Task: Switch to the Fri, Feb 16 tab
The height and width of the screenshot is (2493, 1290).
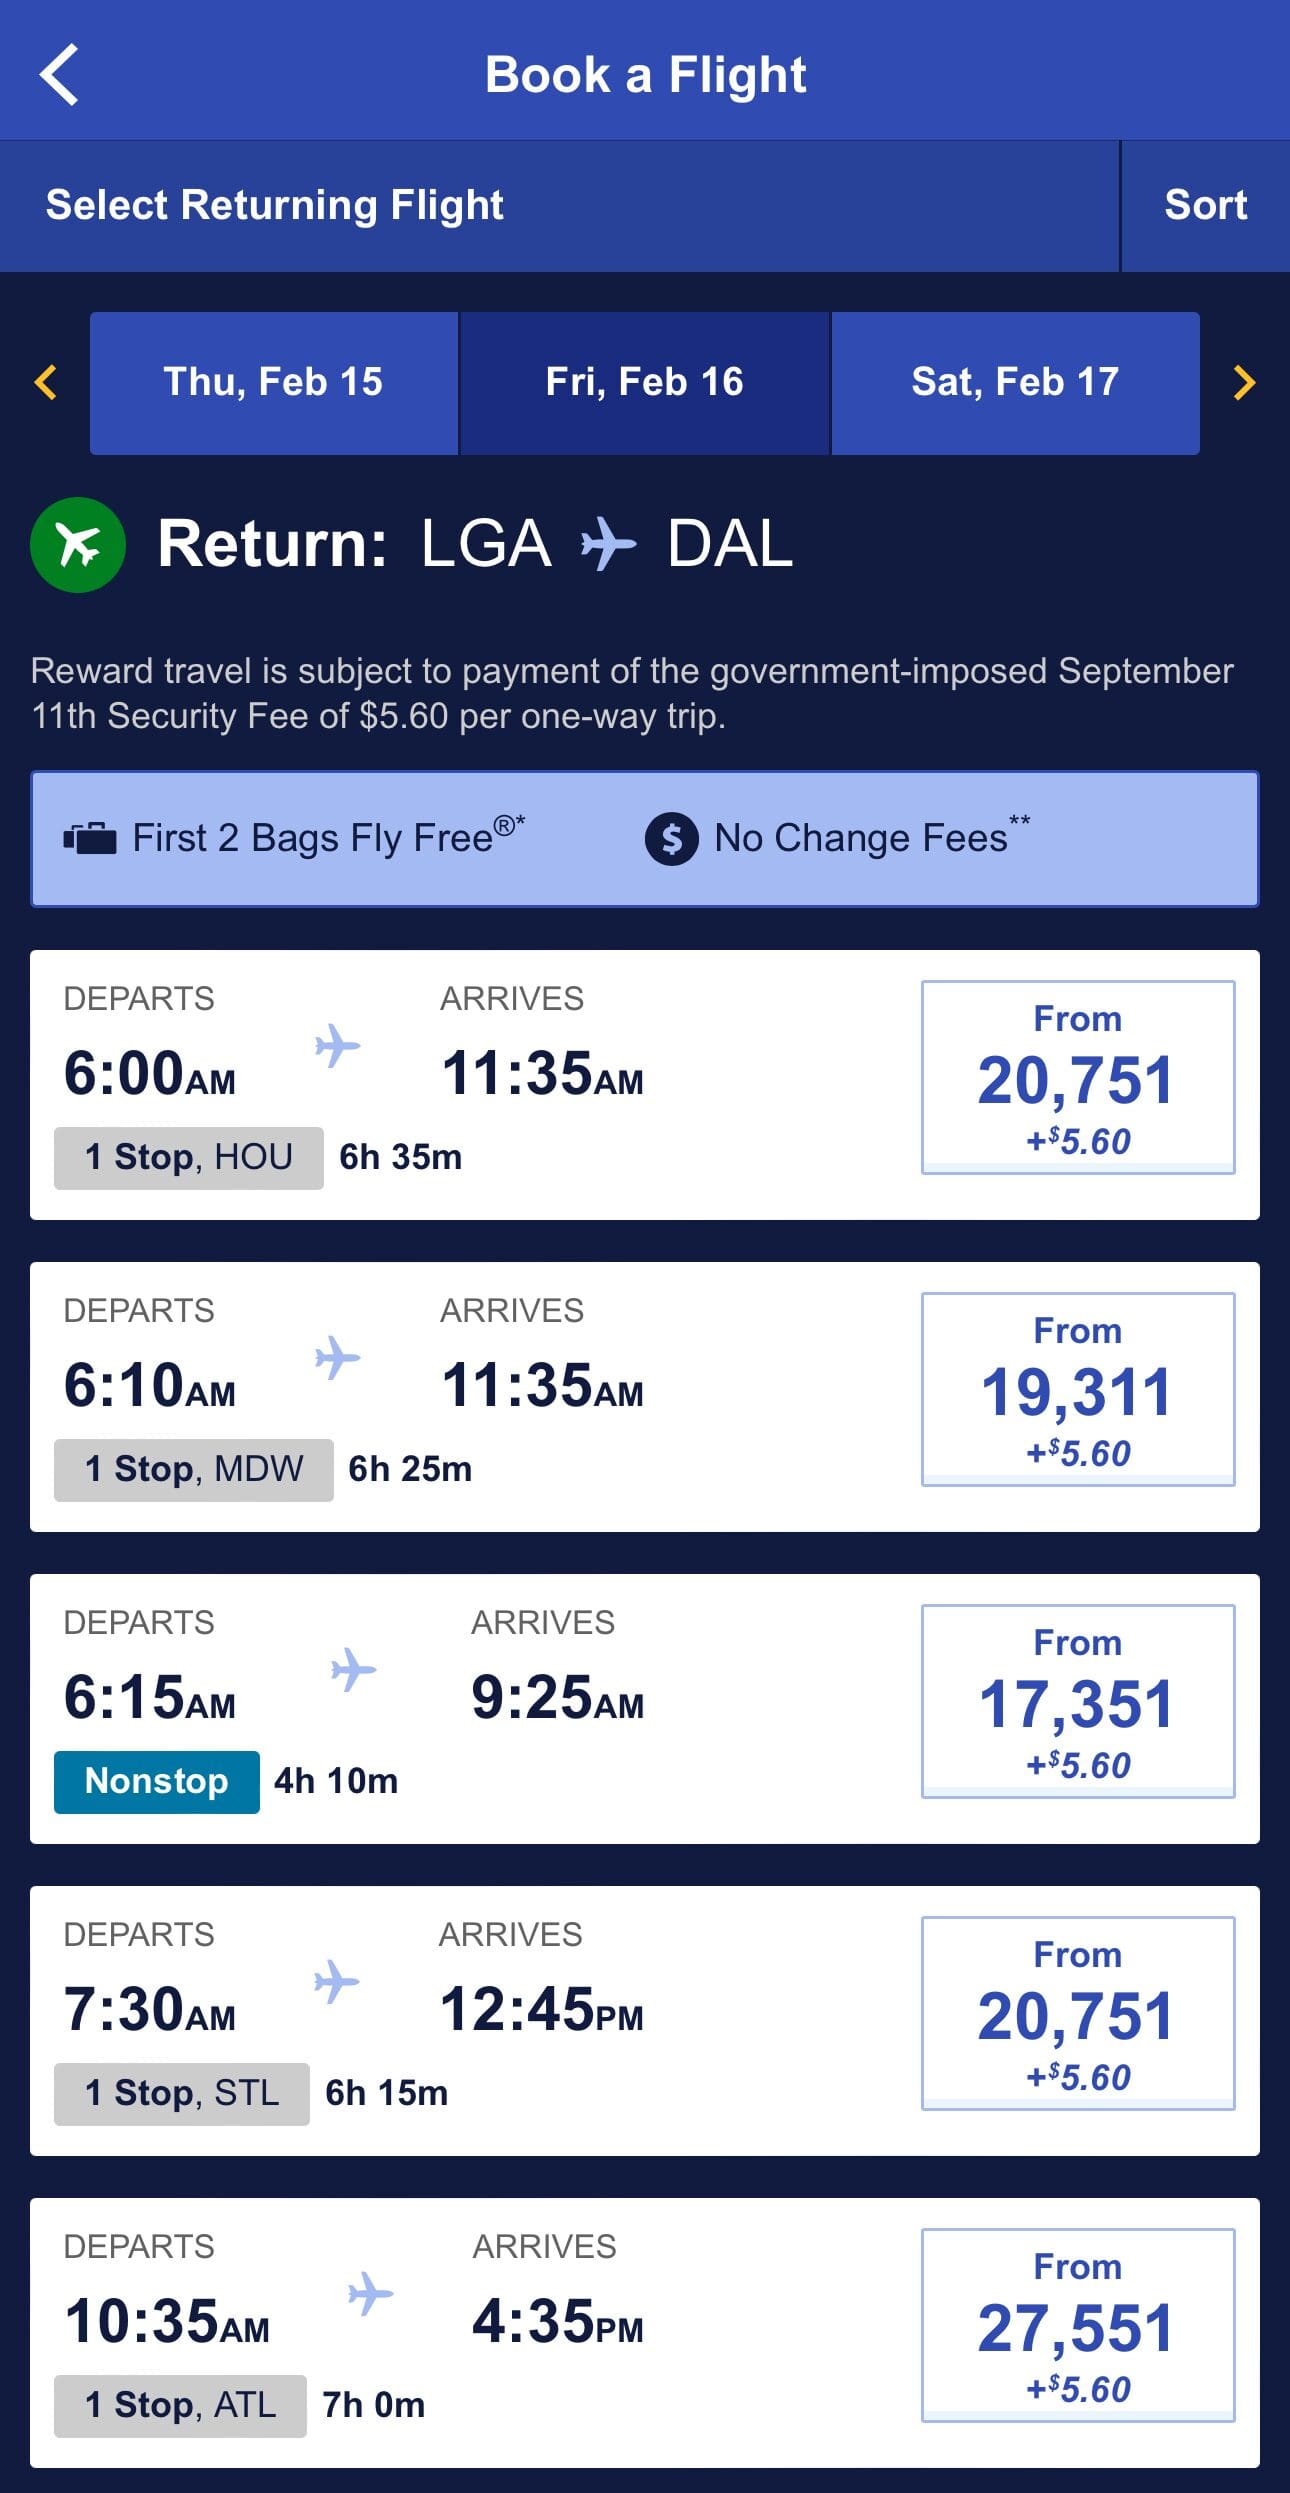Action: [x=643, y=381]
